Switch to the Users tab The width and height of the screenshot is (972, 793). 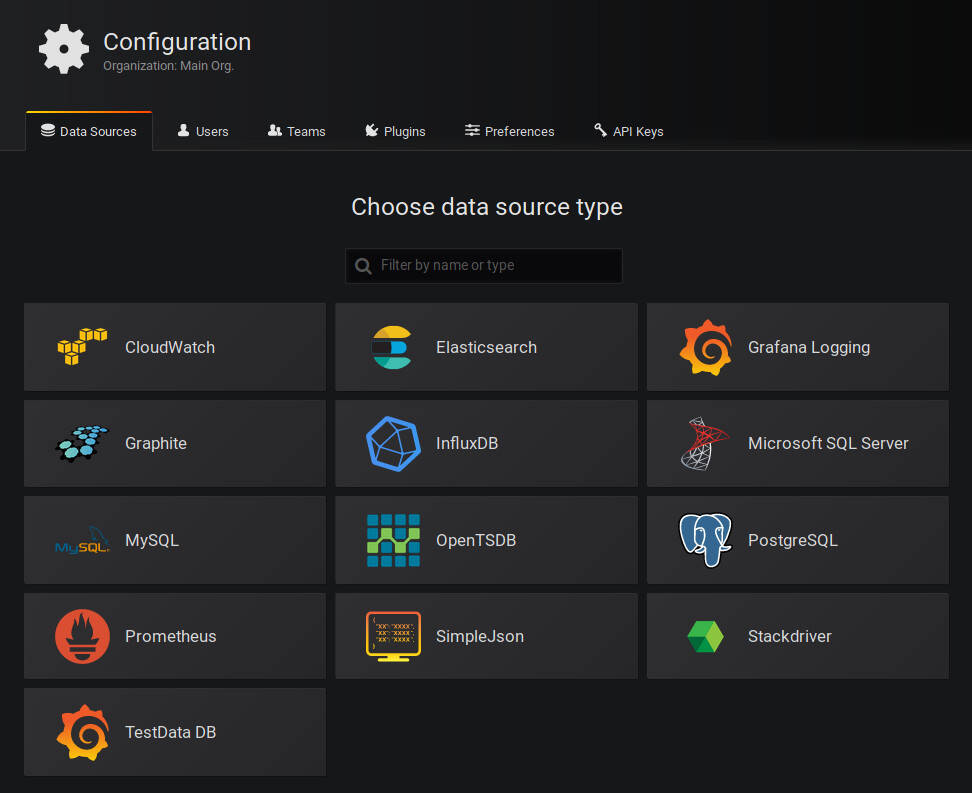(x=203, y=131)
